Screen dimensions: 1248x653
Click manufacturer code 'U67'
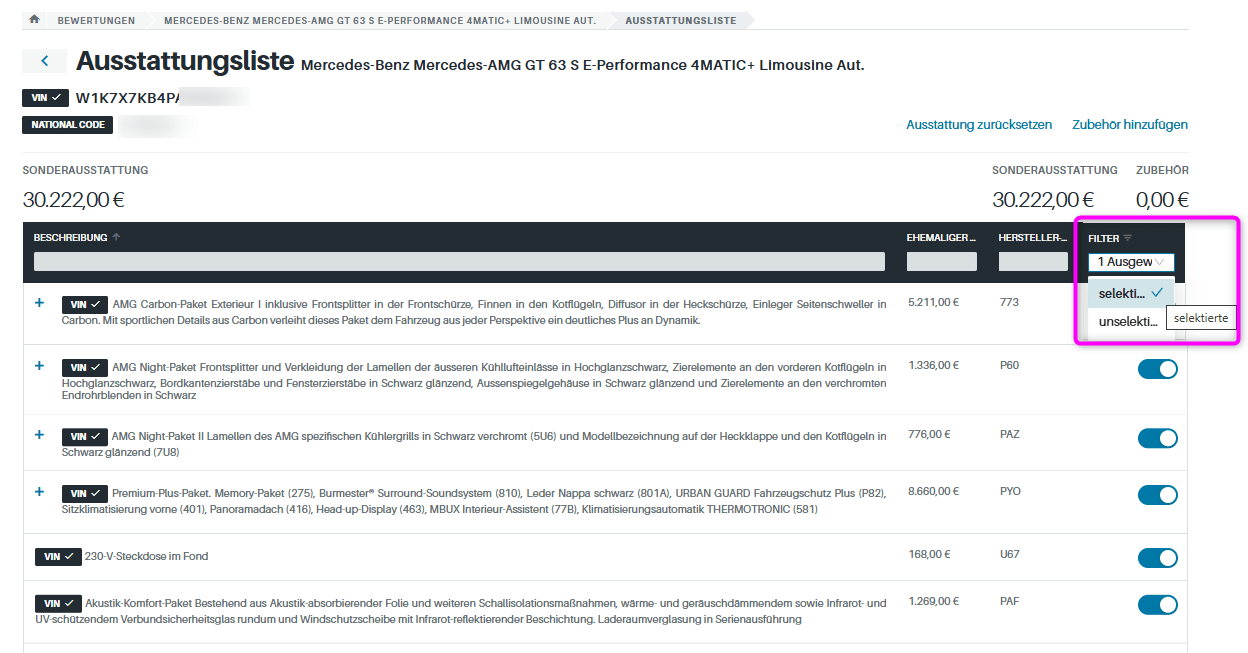(x=1009, y=554)
